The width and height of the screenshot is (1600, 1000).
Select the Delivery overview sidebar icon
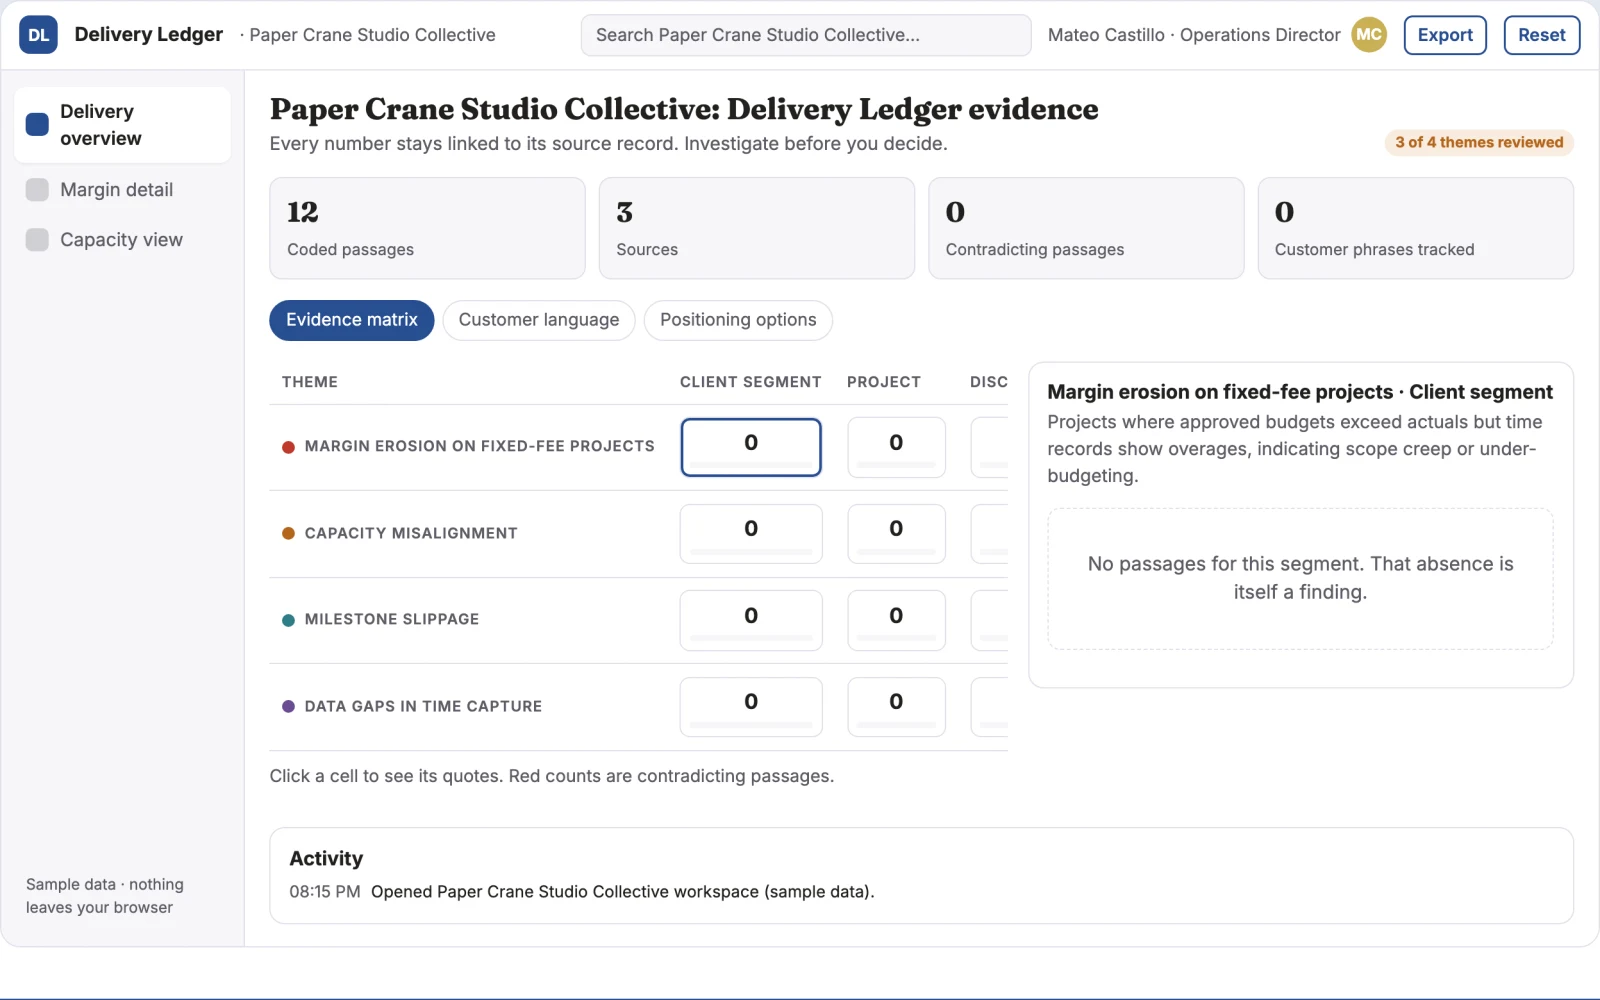coord(37,125)
